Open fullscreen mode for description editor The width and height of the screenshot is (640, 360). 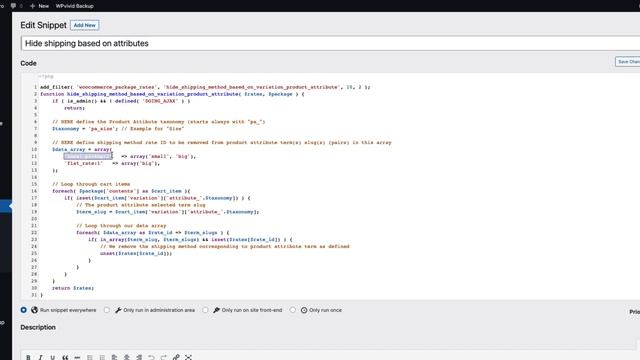pyautogui.click(x=188, y=357)
